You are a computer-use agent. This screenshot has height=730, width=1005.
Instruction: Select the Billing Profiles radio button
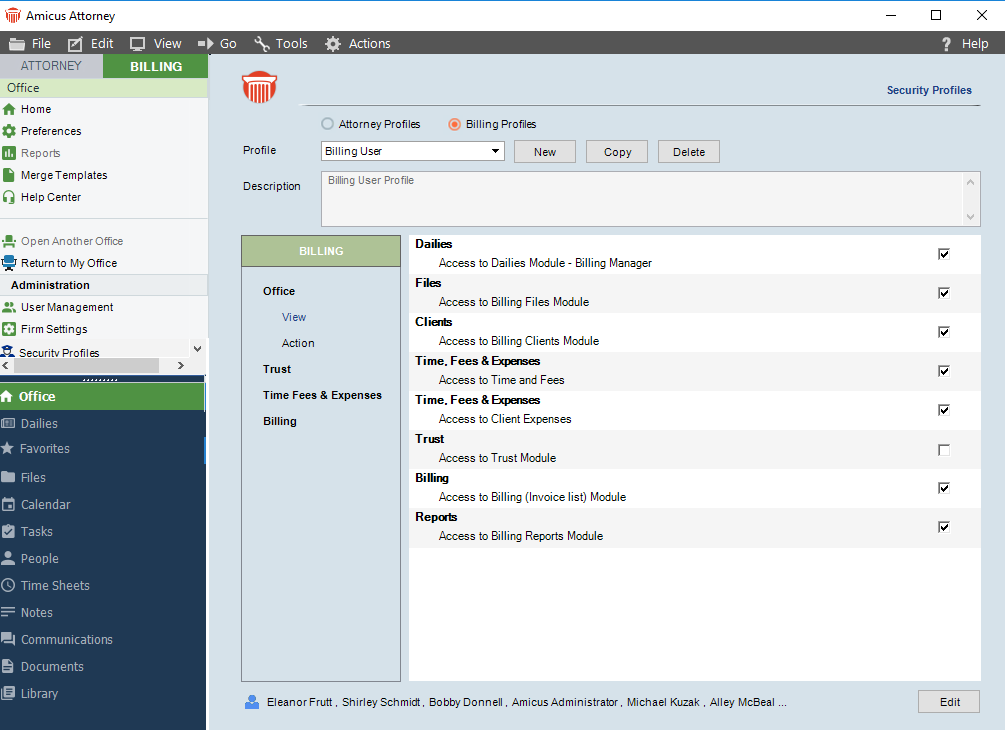pos(454,124)
